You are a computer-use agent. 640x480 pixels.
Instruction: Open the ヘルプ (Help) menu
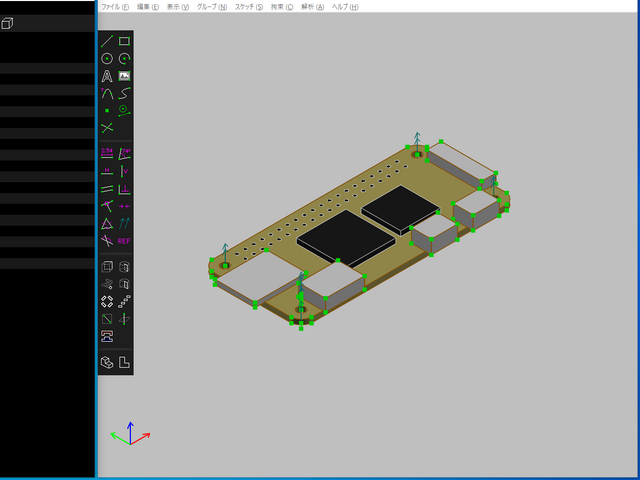click(x=345, y=6)
